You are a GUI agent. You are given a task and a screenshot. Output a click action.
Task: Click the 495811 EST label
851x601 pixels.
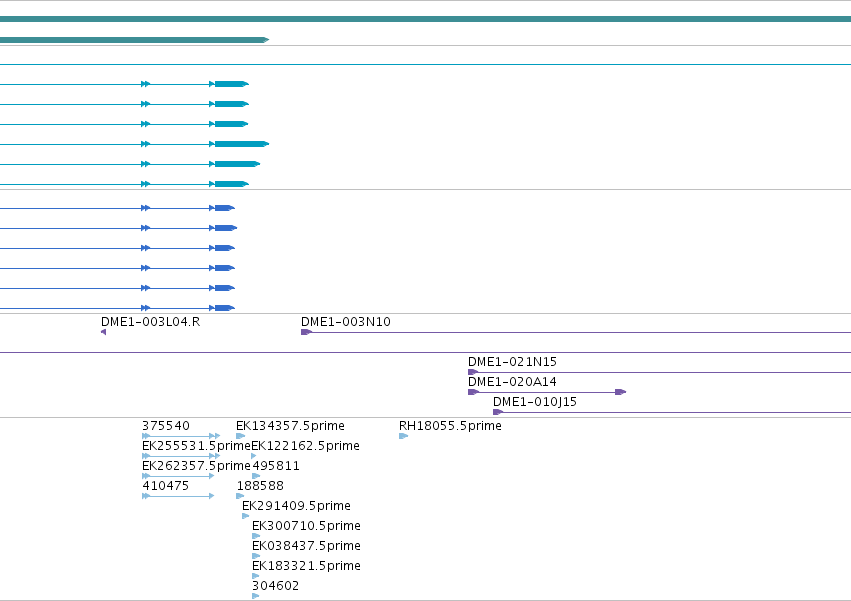click(x=276, y=466)
